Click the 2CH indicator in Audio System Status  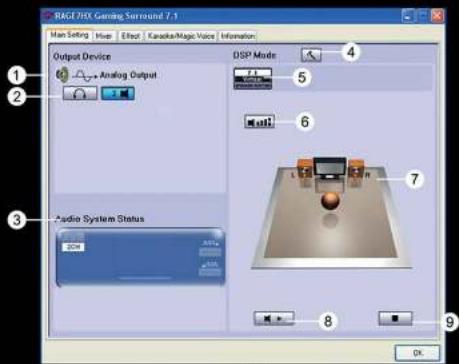point(73,247)
